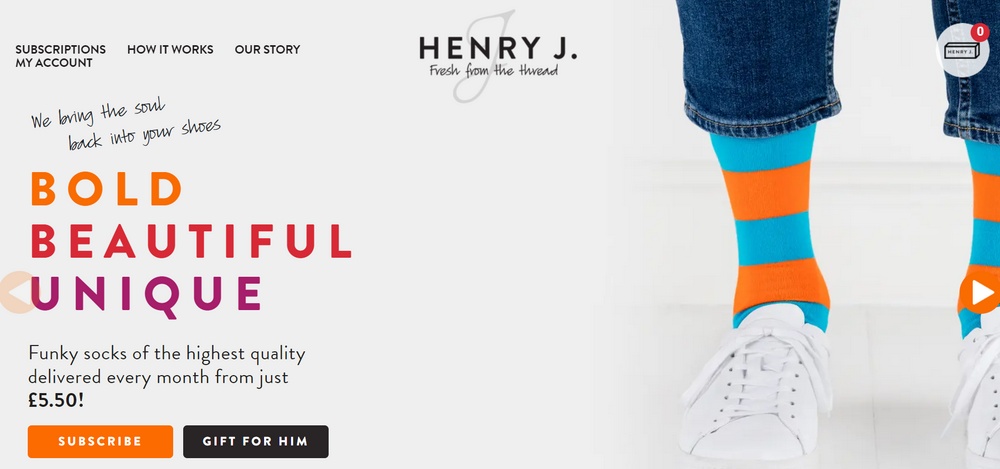This screenshot has height=469, width=1000.
Task: Click the £5.50 price text
Action: (55, 400)
